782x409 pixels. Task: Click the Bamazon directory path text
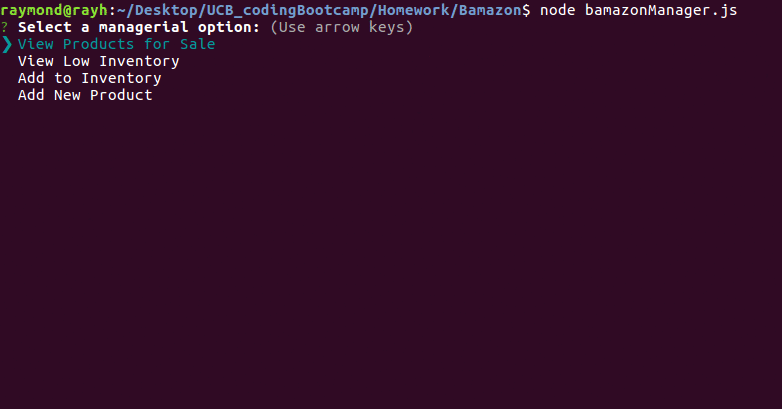coord(490,10)
